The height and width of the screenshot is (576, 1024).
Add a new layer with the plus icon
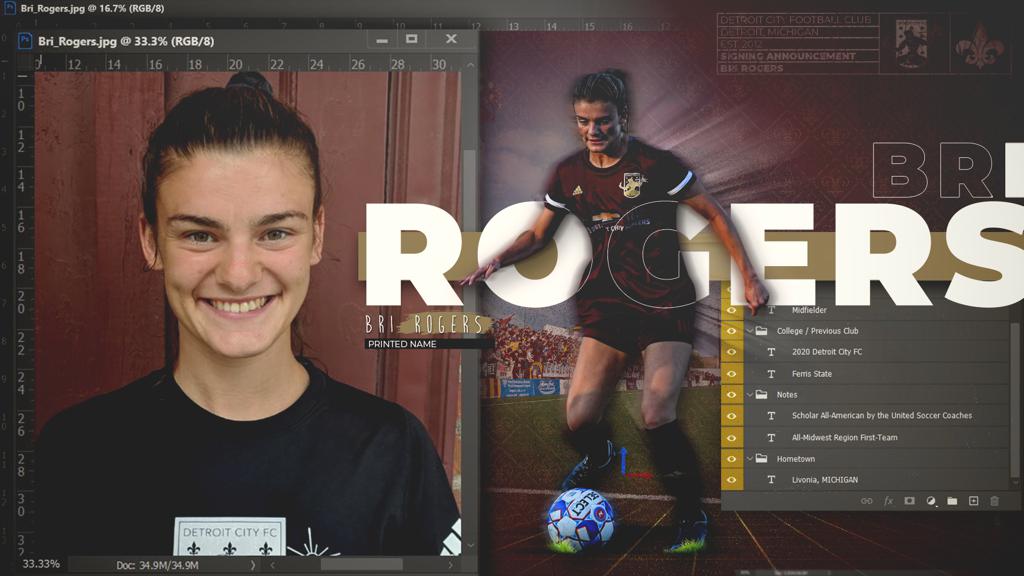(973, 501)
